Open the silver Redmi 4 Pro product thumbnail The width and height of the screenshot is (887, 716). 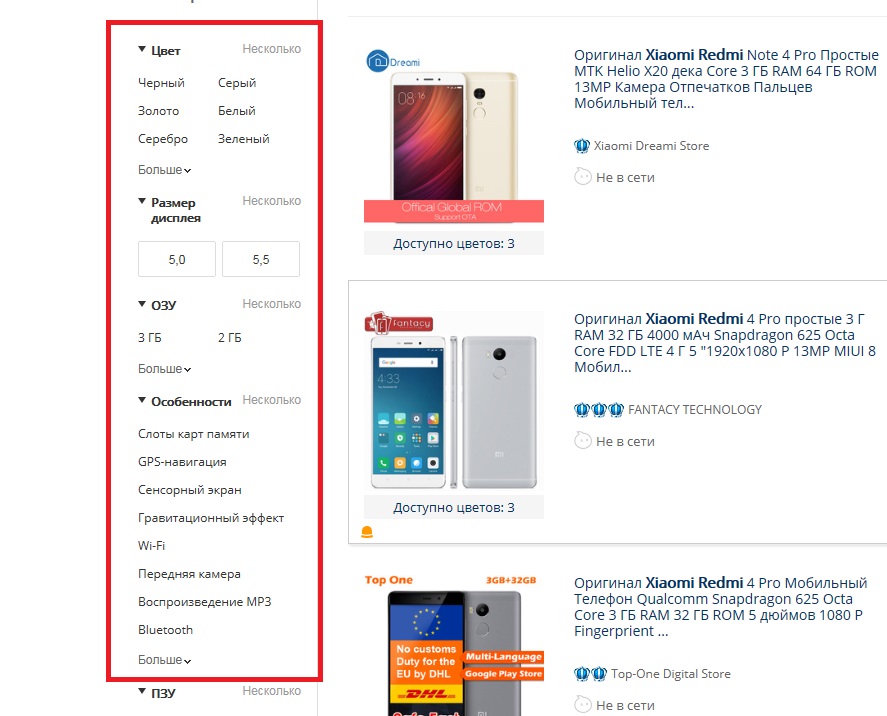point(454,400)
